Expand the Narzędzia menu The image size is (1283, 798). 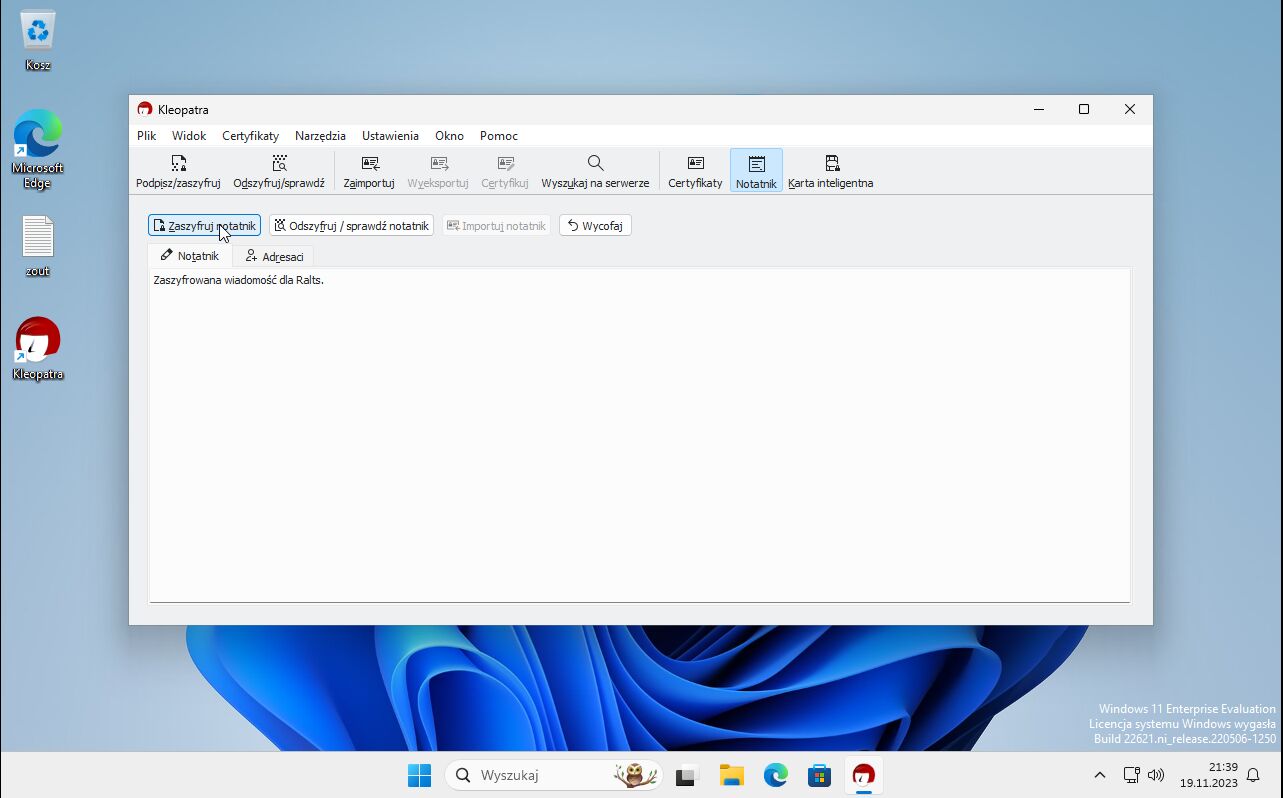pyautogui.click(x=320, y=136)
